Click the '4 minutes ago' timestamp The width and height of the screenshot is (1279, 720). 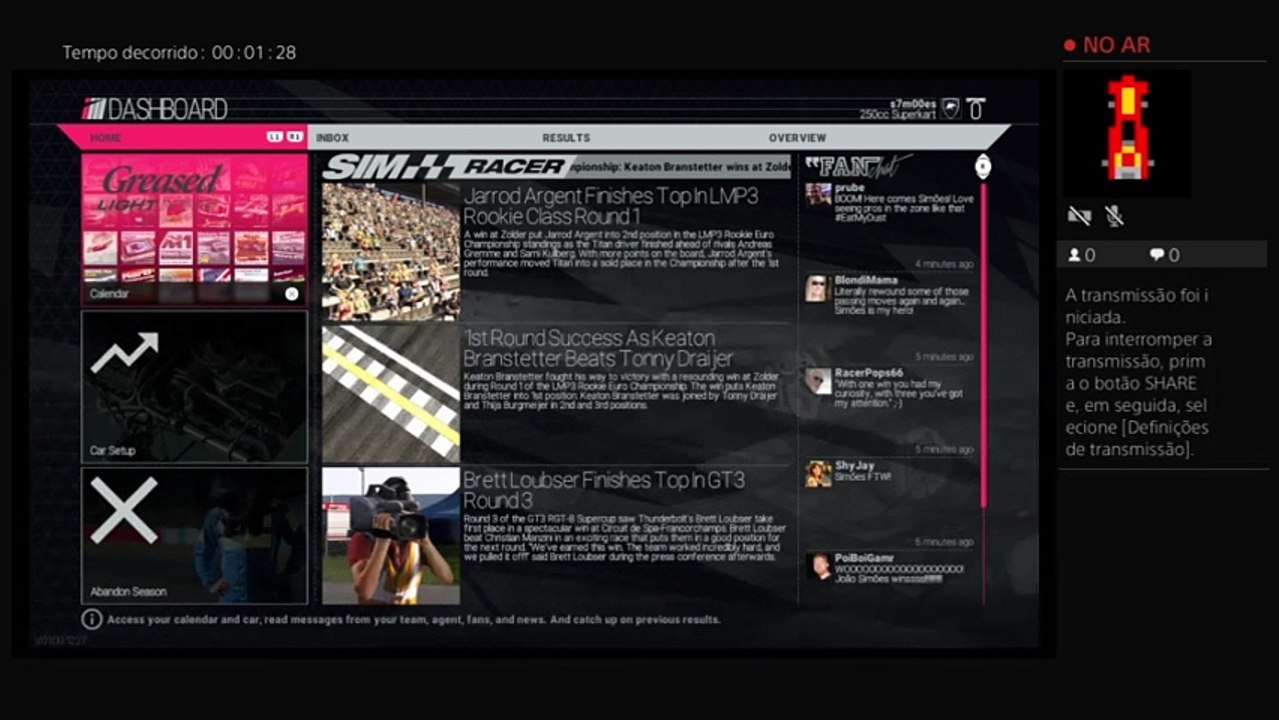point(944,264)
